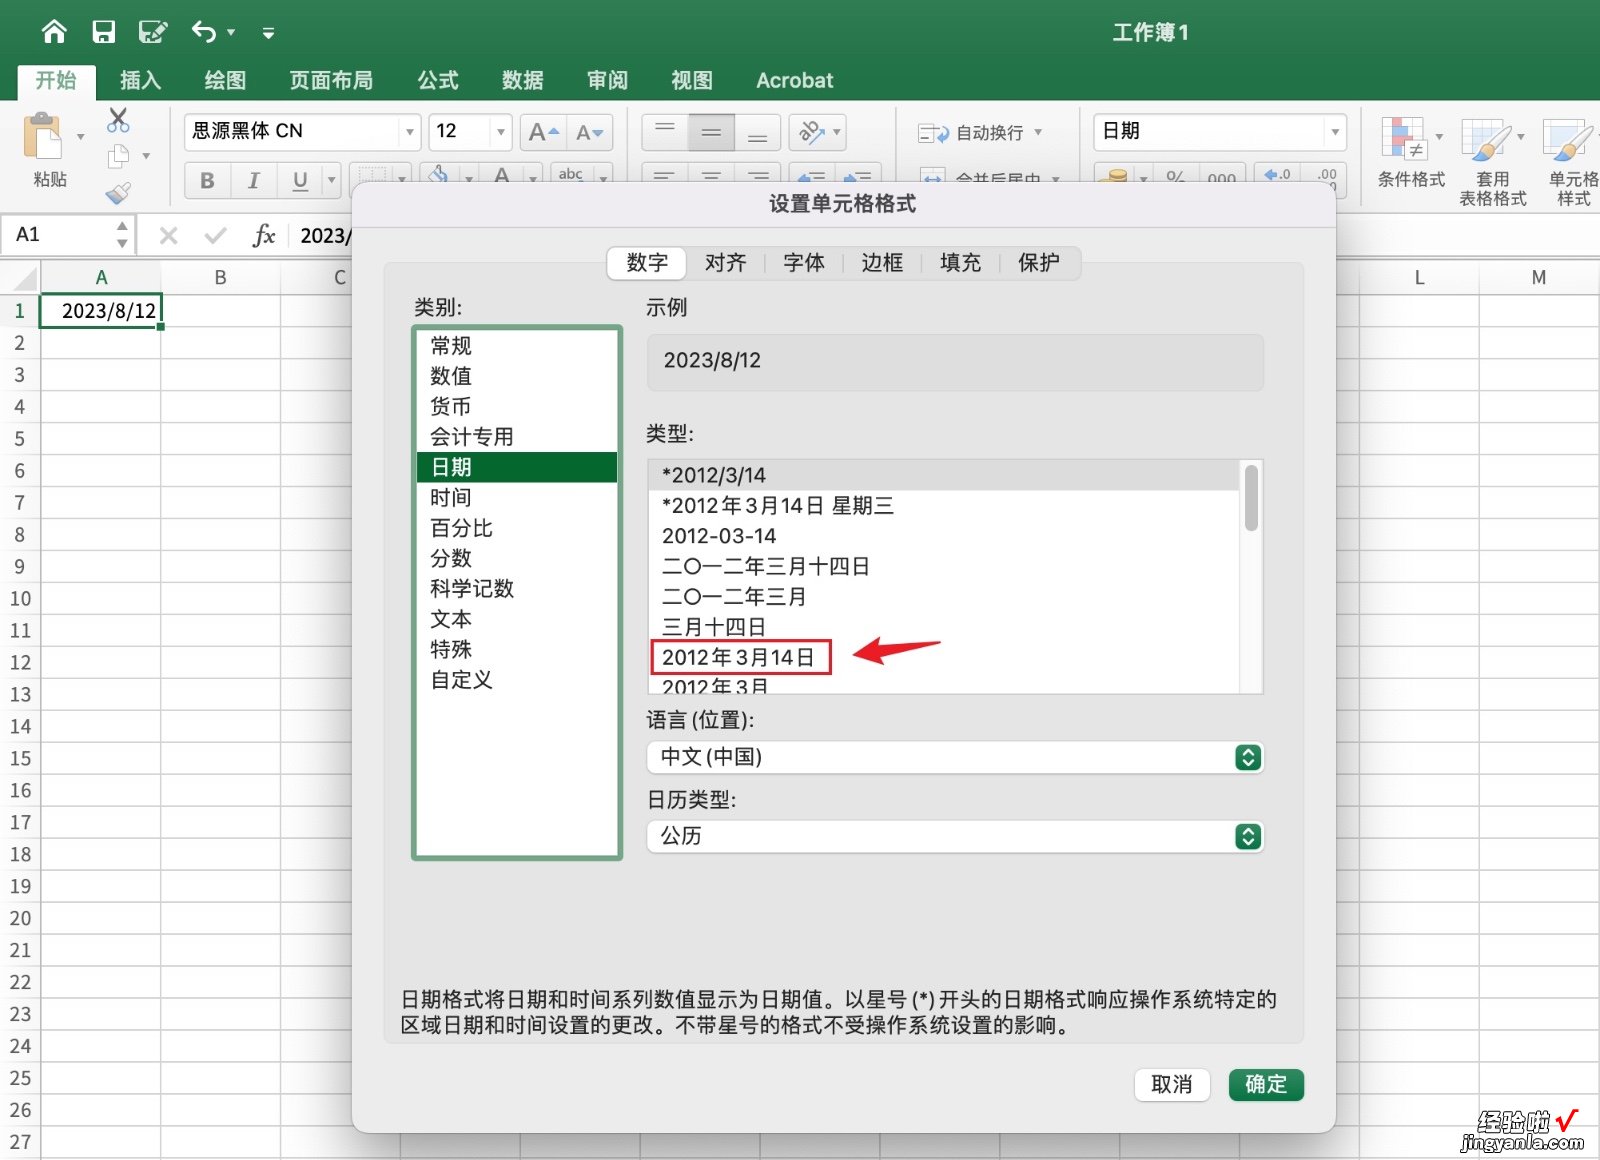Choose date type *2012年3月14日 星期三

(944, 506)
